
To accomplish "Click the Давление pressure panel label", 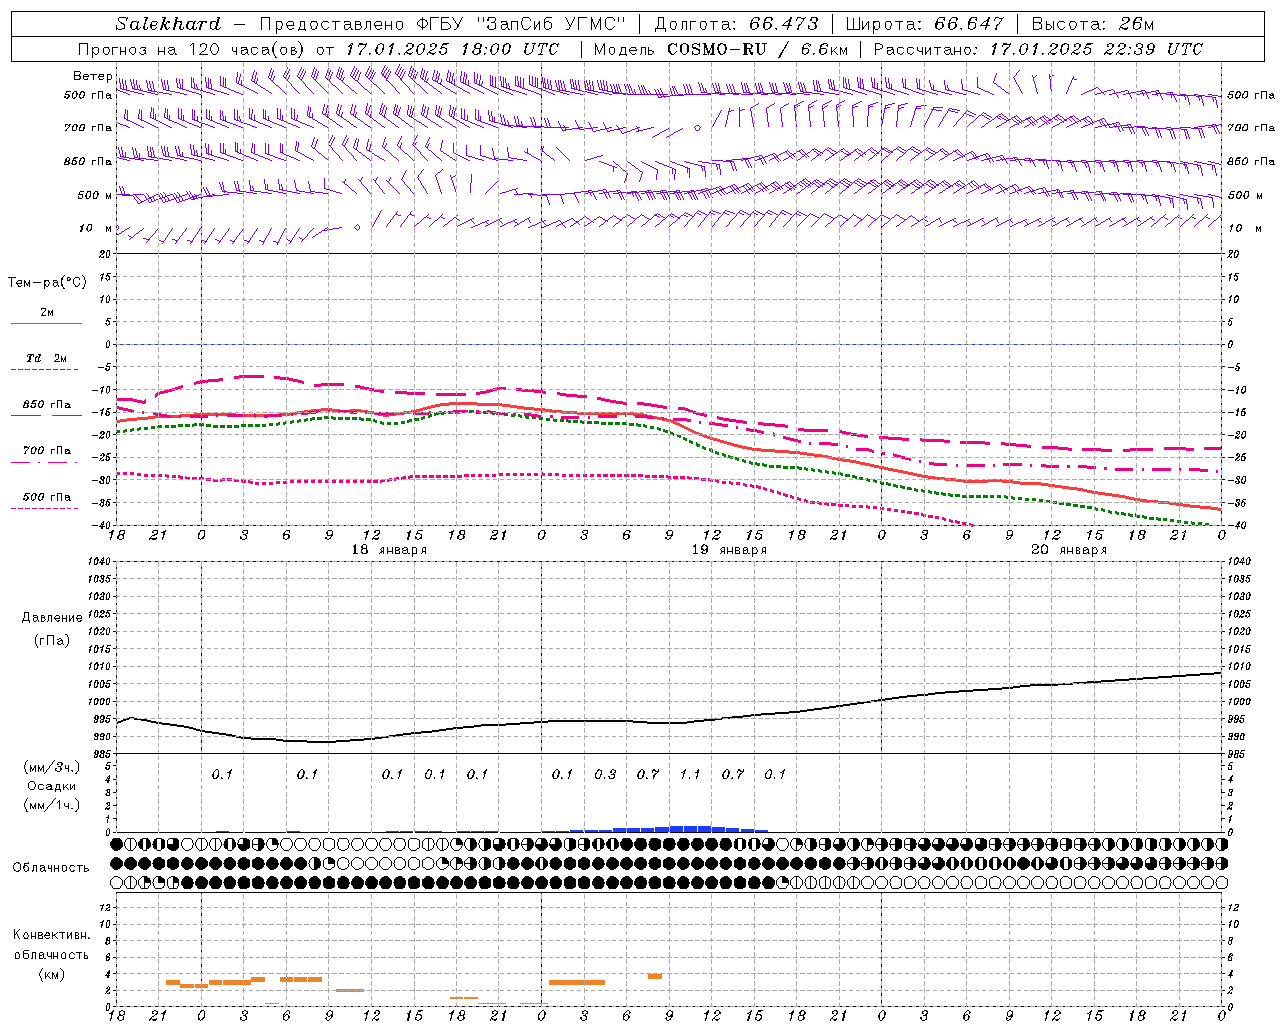I will click(x=52, y=618).
